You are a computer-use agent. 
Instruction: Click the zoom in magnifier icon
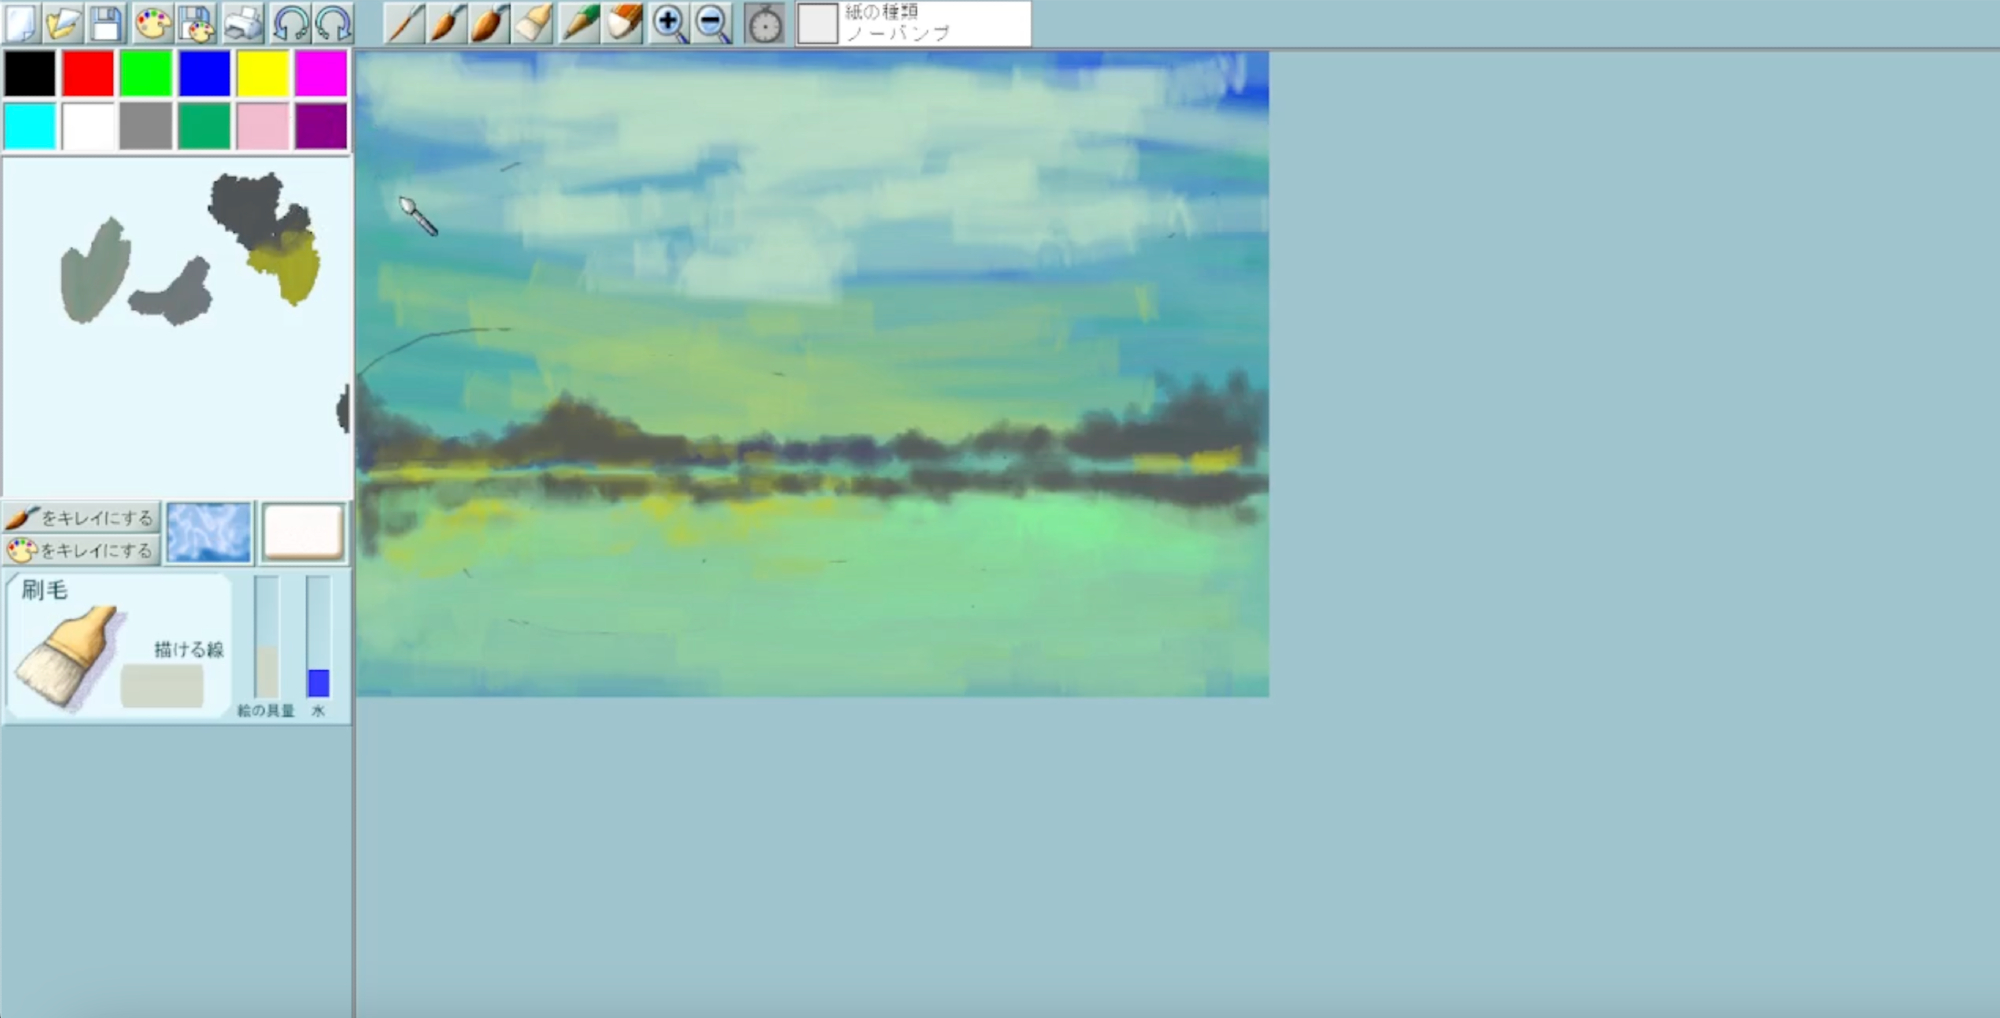pos(668,23)
